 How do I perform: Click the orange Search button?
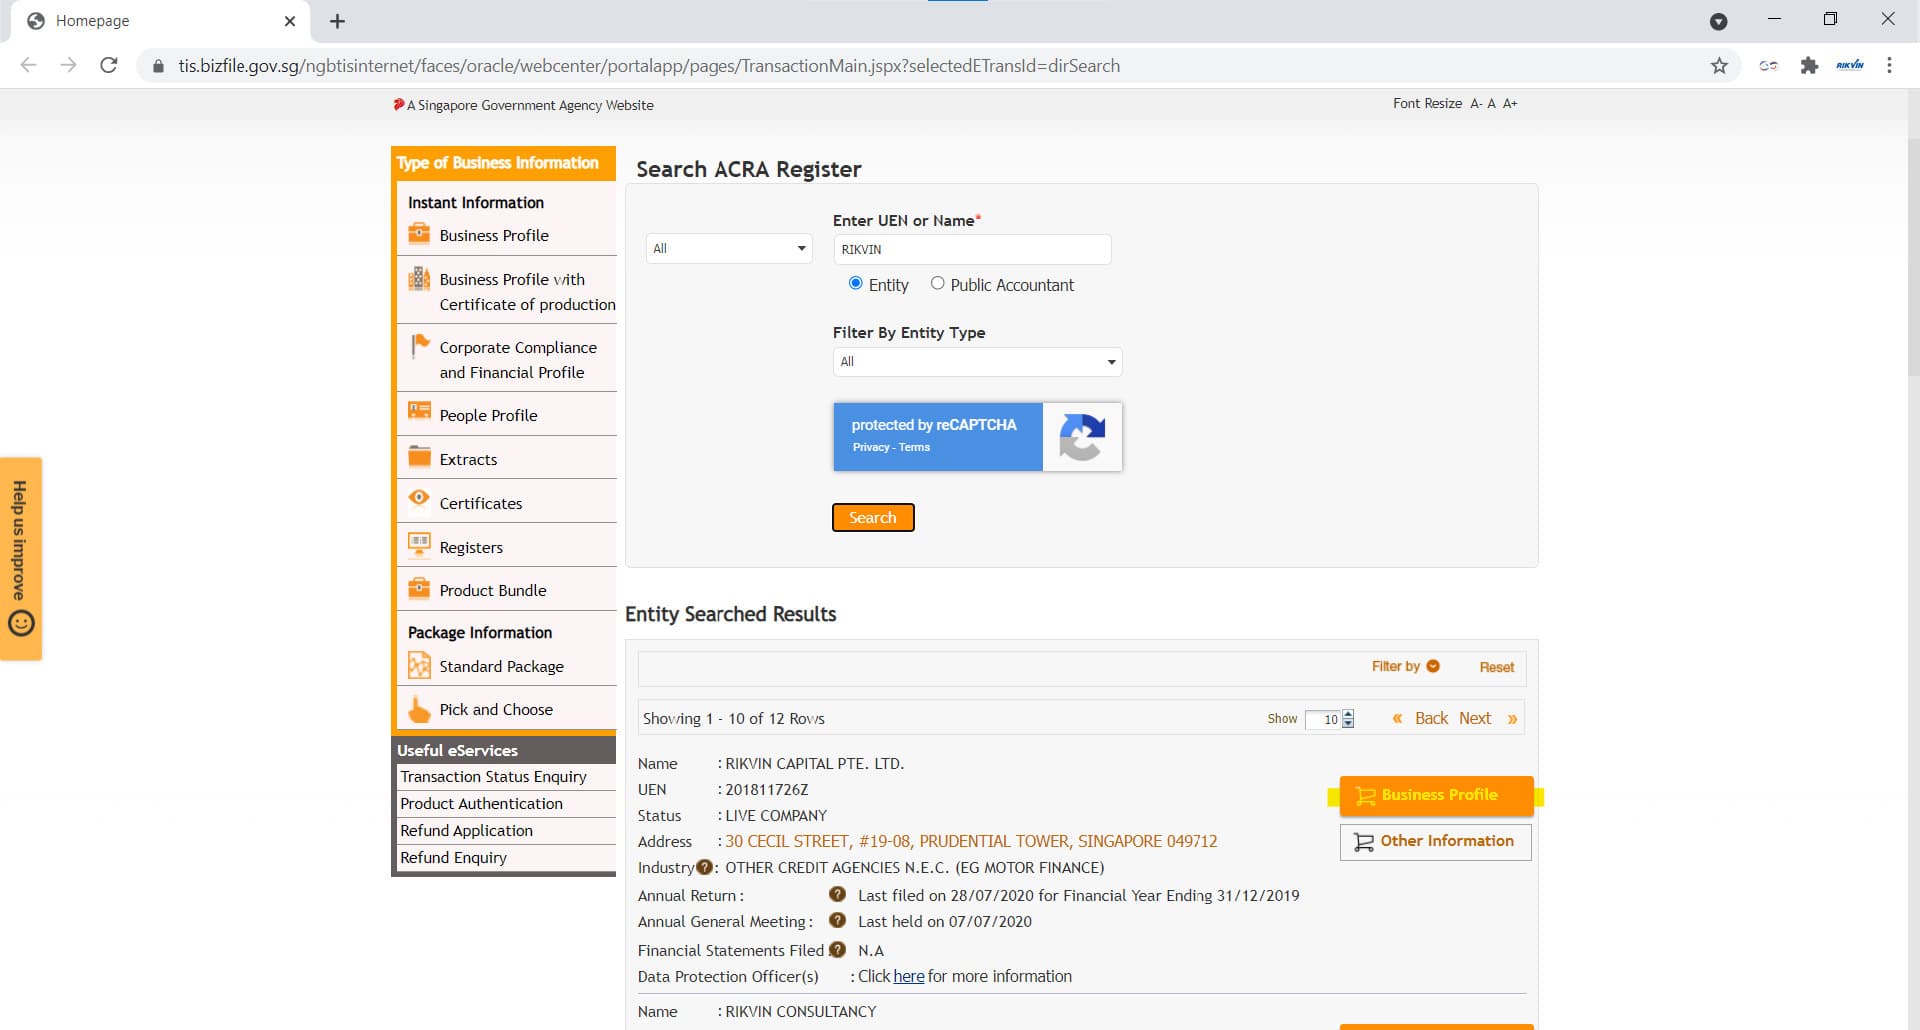click(873, 517)
